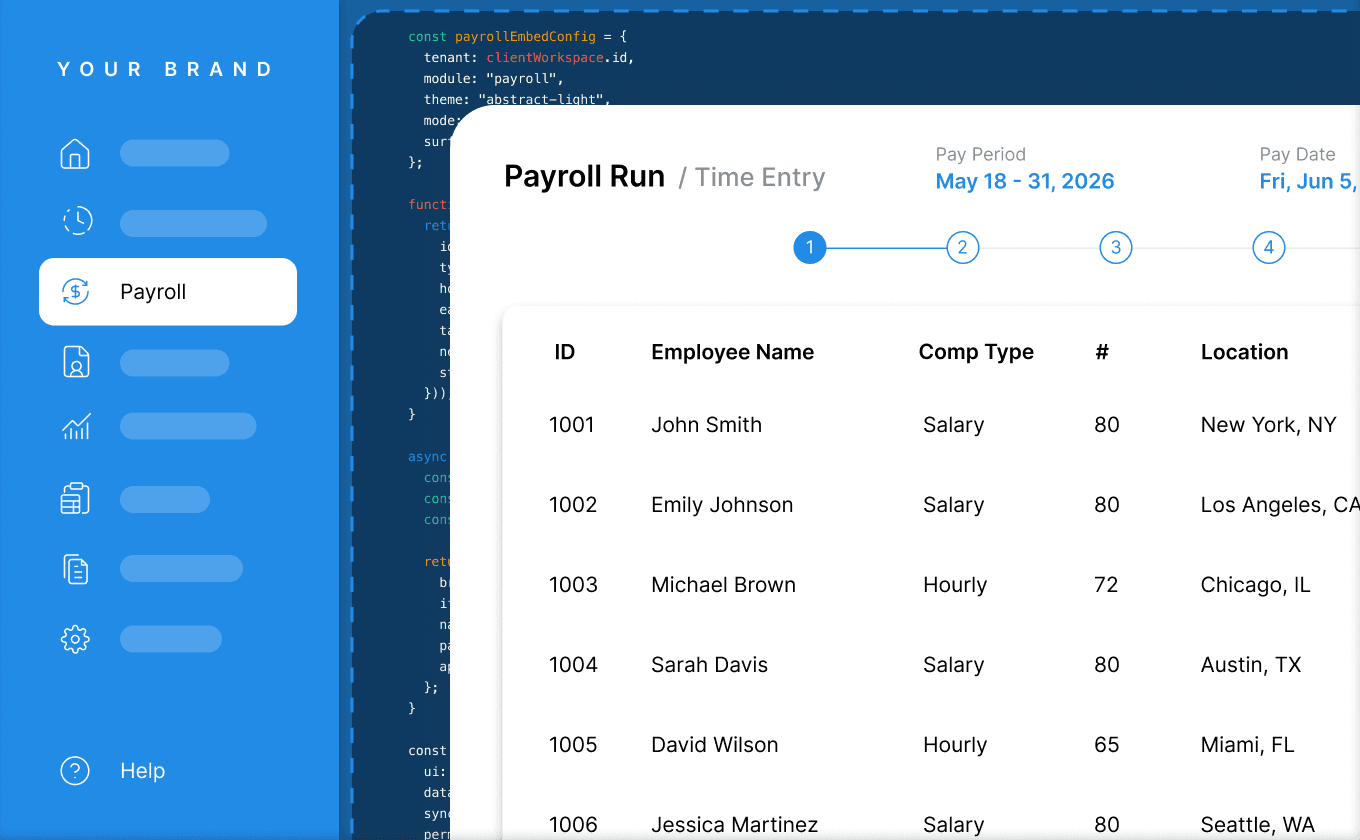Jump to step 3 in the stepper
1360x840 pixels.
coord(1116,247)
